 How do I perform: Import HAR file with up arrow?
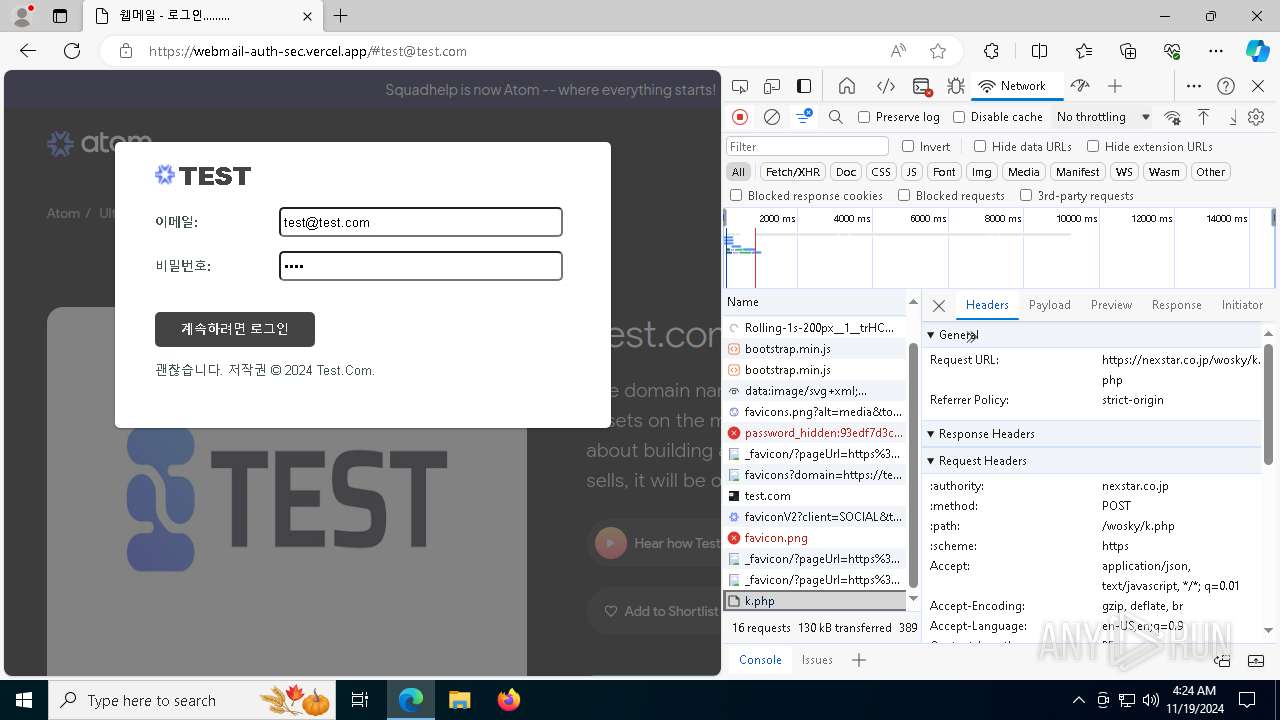click(x=1204, y=117)
